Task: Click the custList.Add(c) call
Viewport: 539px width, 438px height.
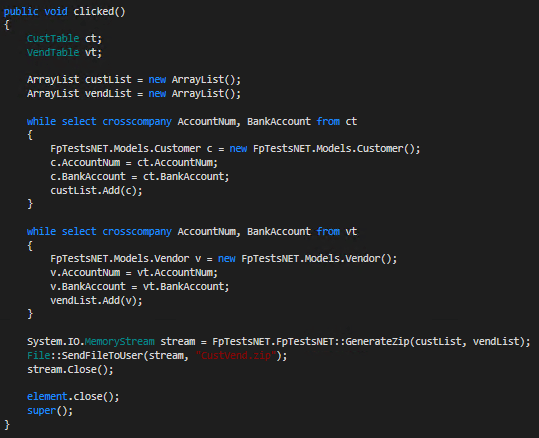Action: (96, 190)
